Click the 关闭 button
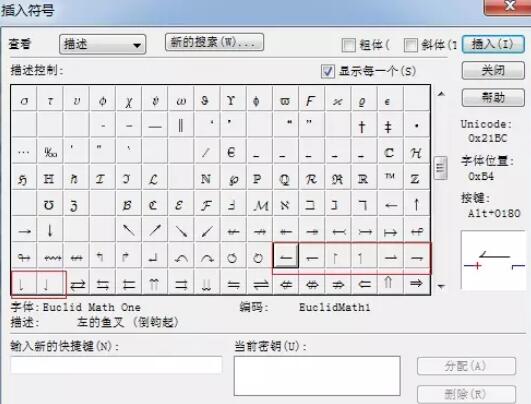 click(493, 70)
